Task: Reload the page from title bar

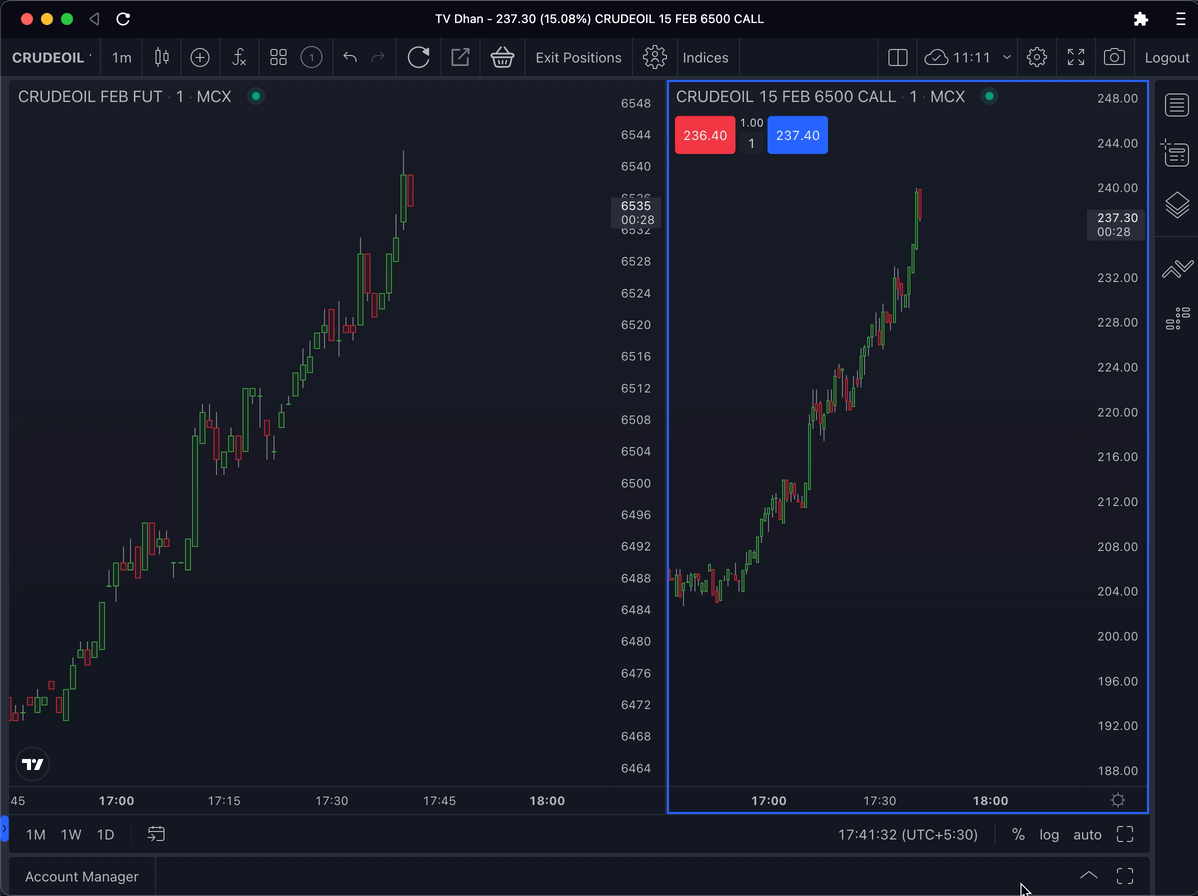Action: tap(123, 19)
